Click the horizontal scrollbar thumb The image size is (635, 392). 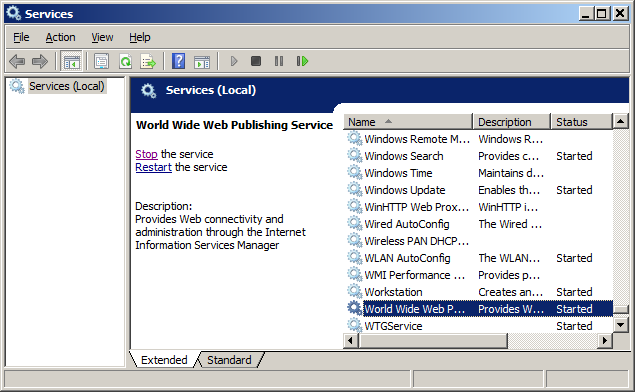click(433, 341)
